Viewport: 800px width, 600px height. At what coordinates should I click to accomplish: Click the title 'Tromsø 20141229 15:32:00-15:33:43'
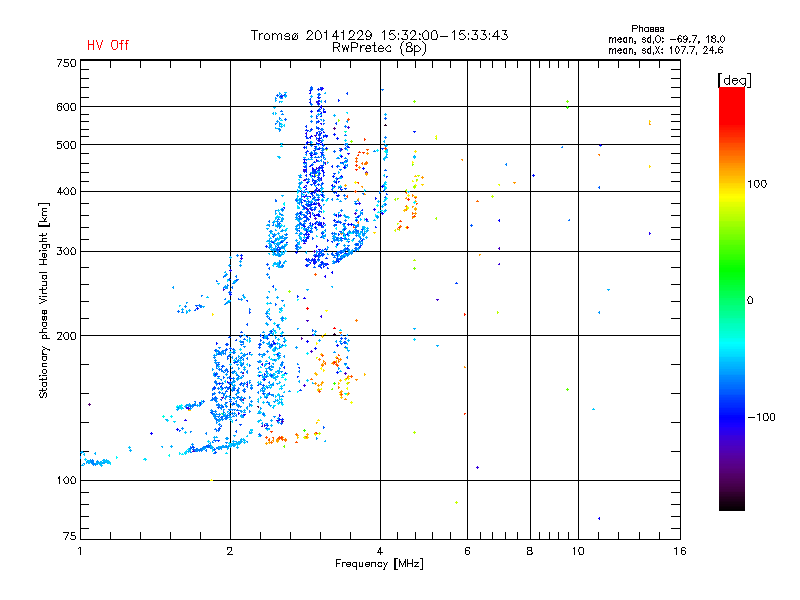click(x=379, y=35)
